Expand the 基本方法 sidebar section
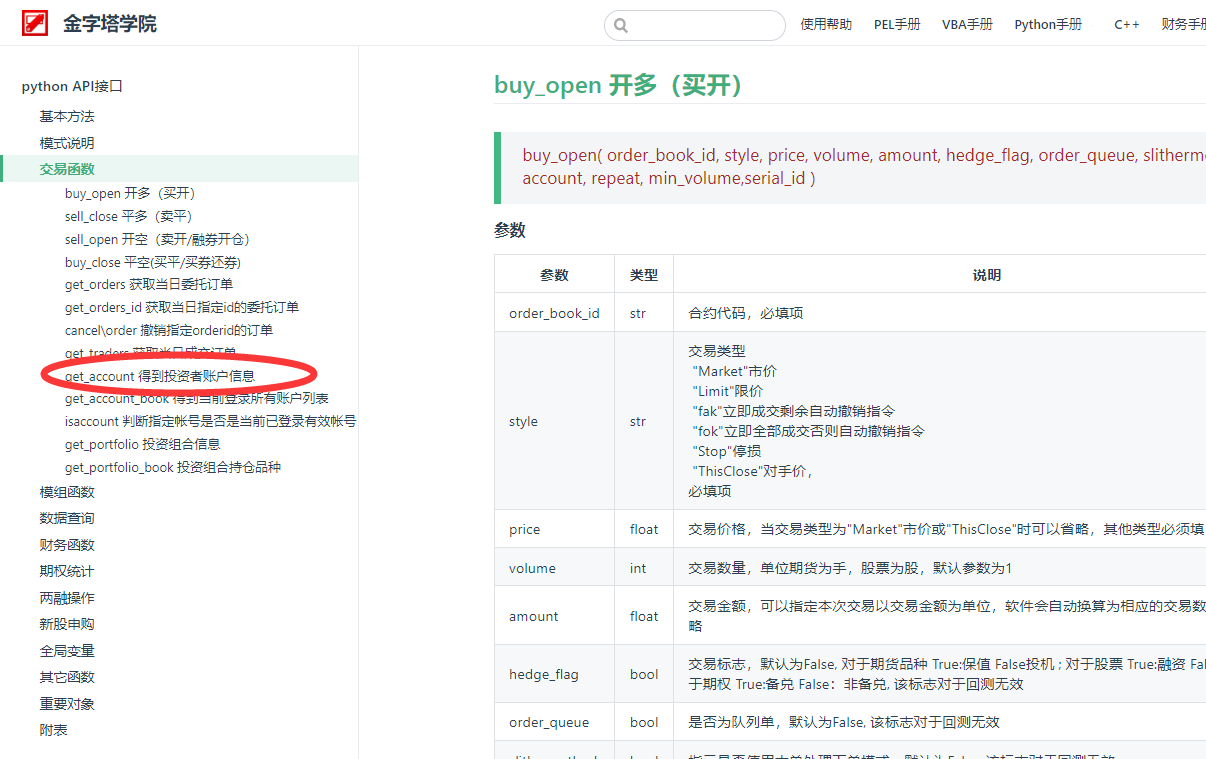 click(x=67, y=117)
